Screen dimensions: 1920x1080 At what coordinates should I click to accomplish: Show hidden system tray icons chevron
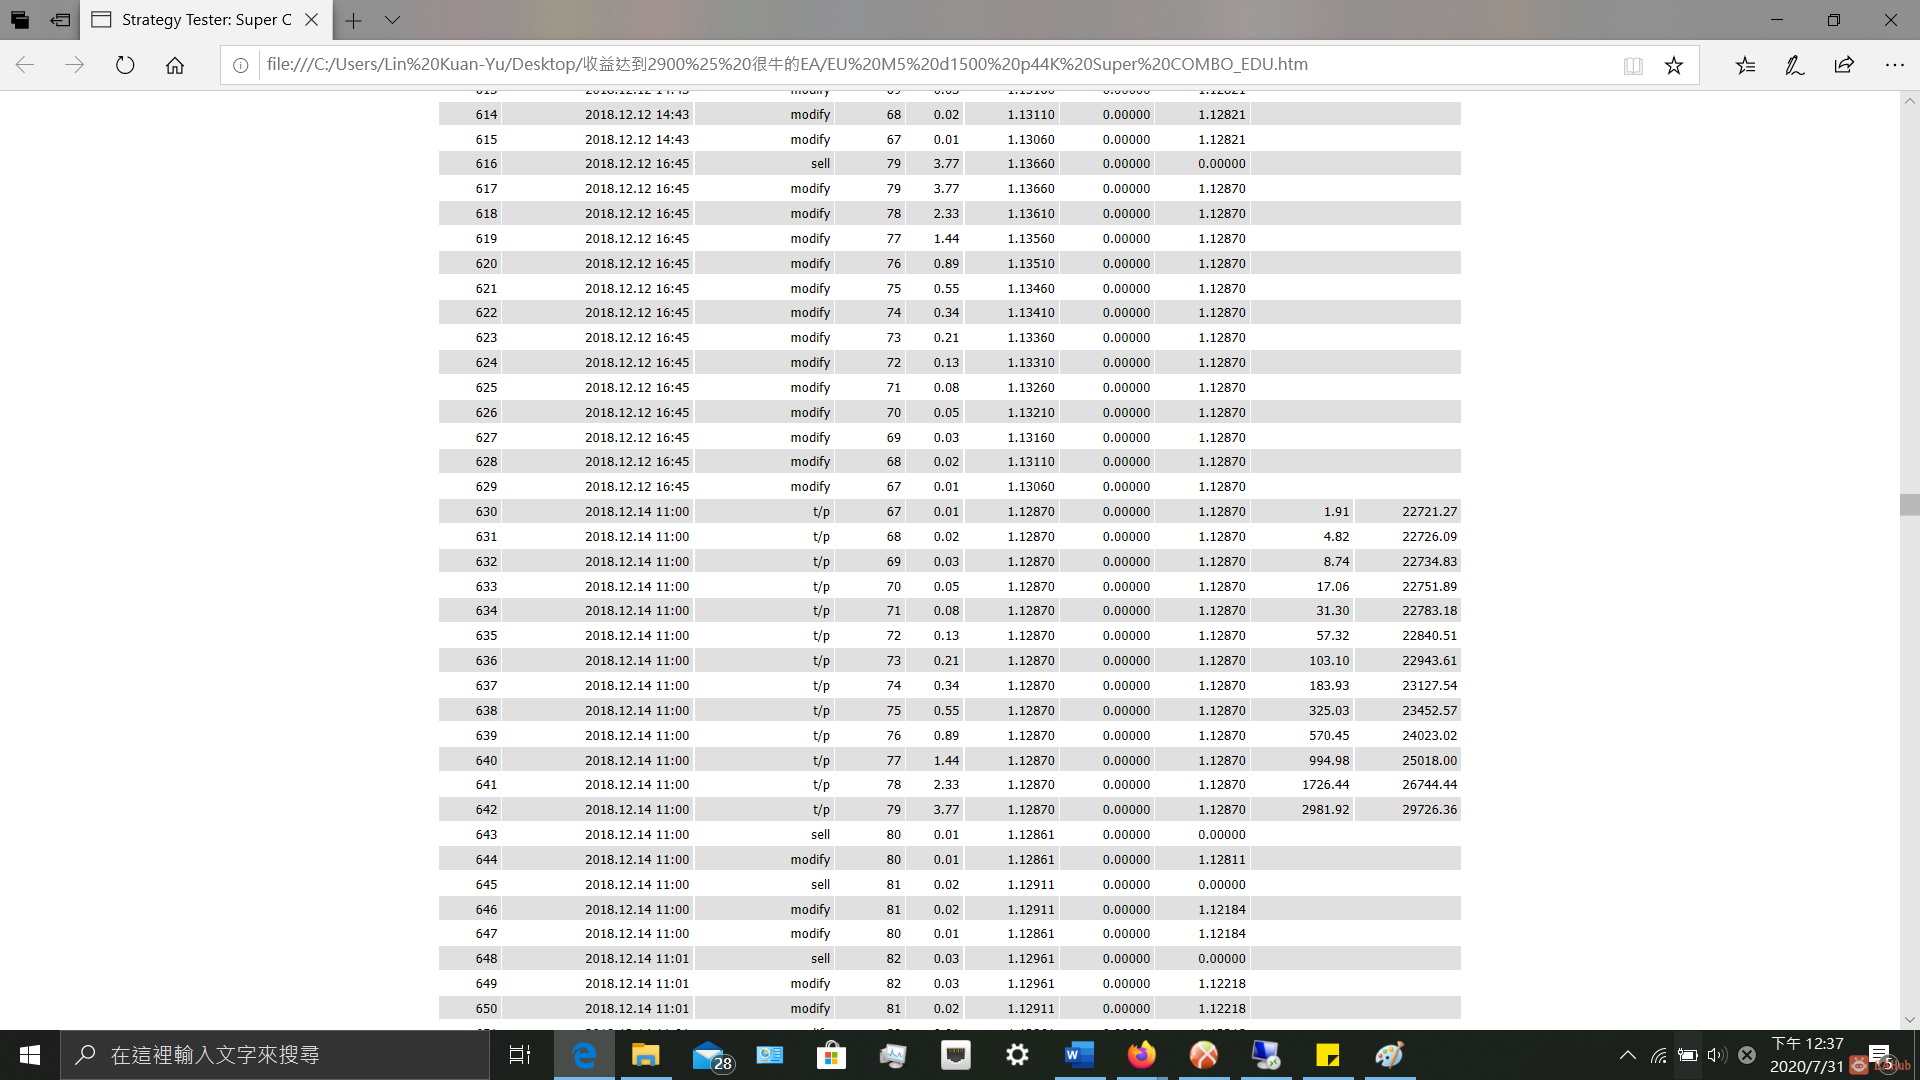1627,1055
